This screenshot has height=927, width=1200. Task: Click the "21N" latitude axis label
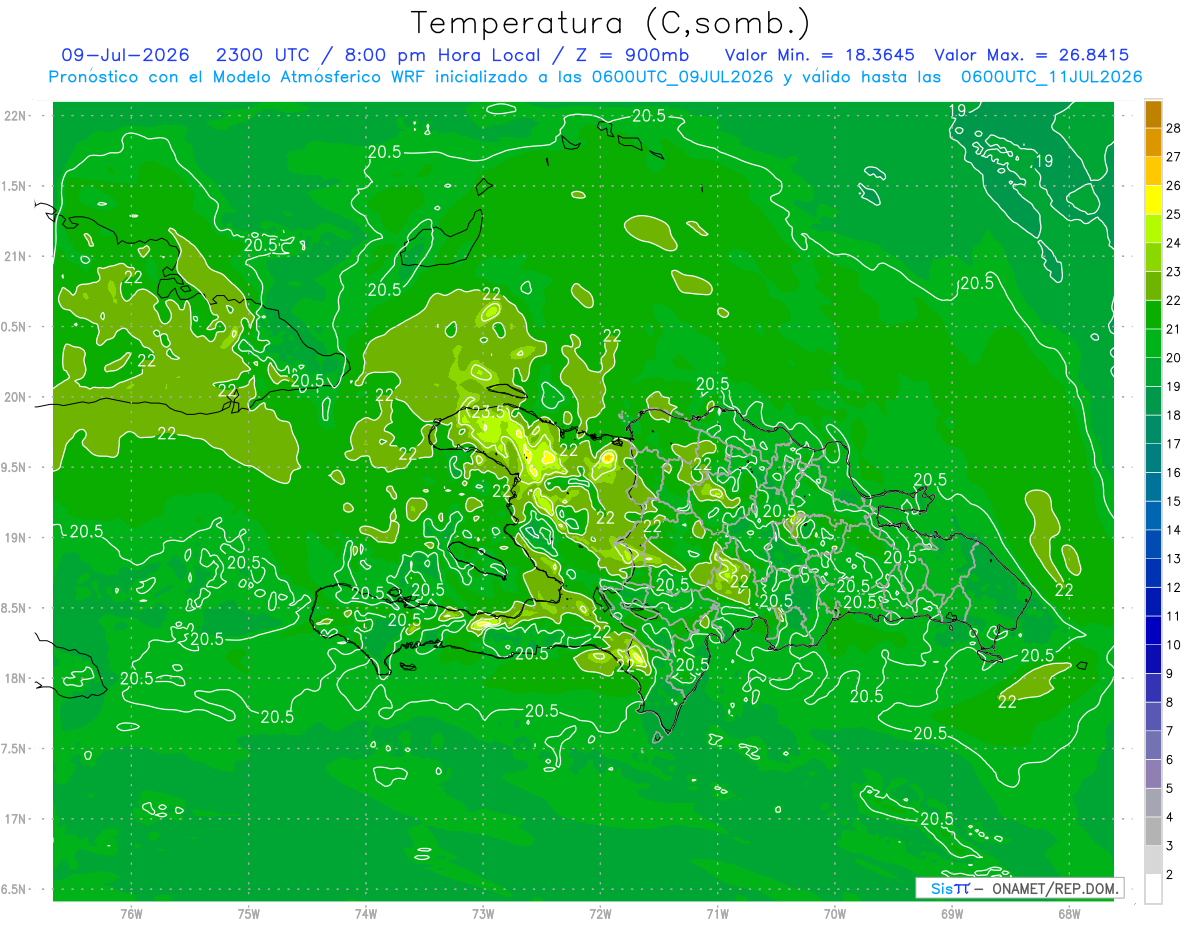point(15,256)
